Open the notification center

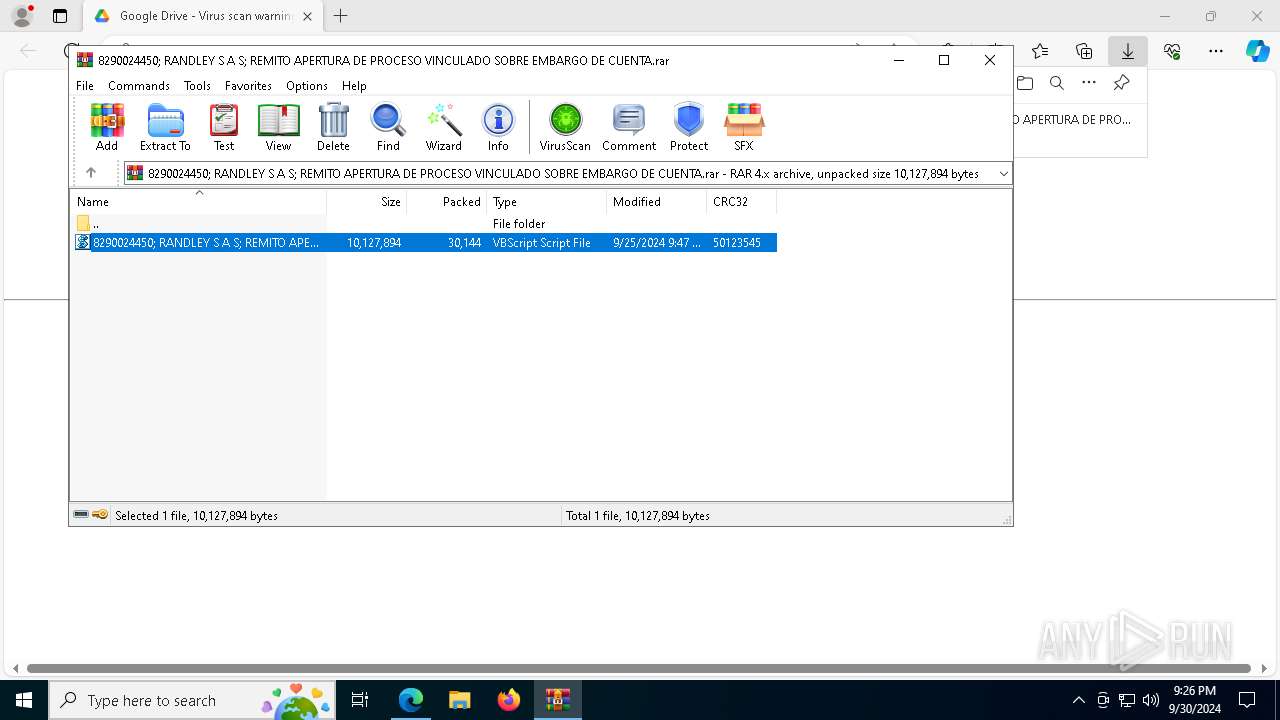pos(1247,700)
